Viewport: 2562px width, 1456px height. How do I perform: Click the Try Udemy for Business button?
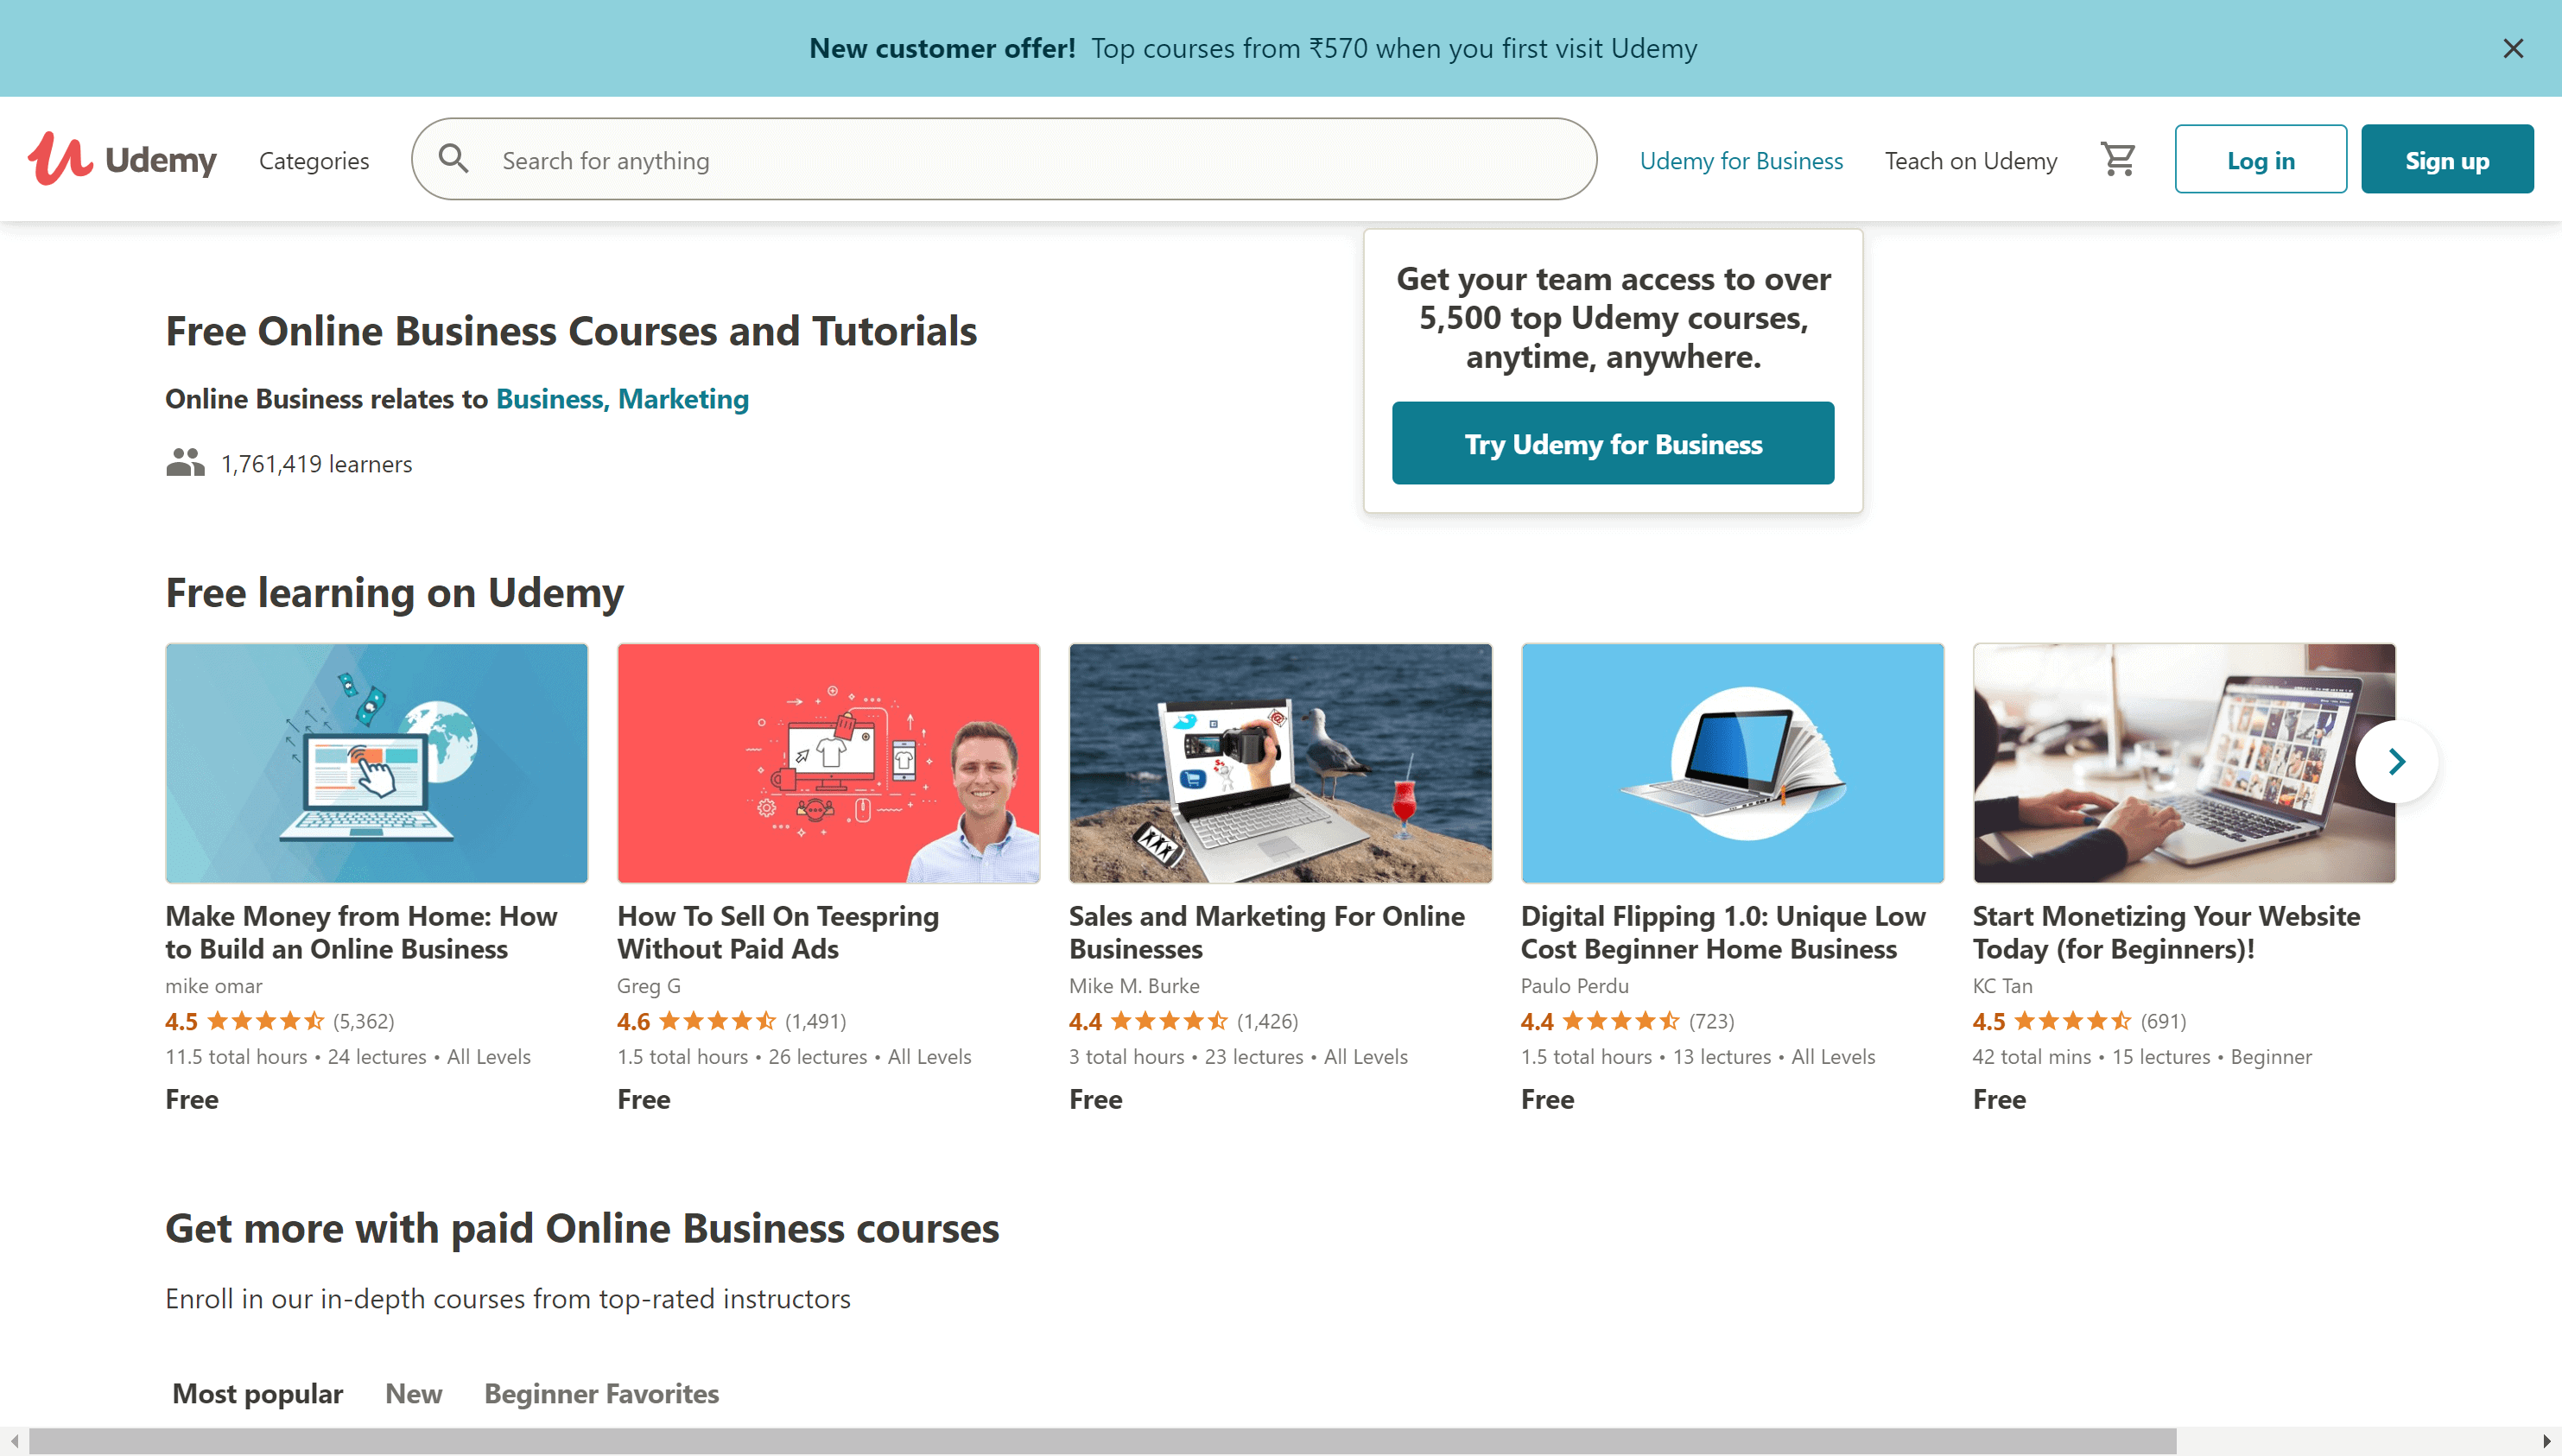point(1613,443)
